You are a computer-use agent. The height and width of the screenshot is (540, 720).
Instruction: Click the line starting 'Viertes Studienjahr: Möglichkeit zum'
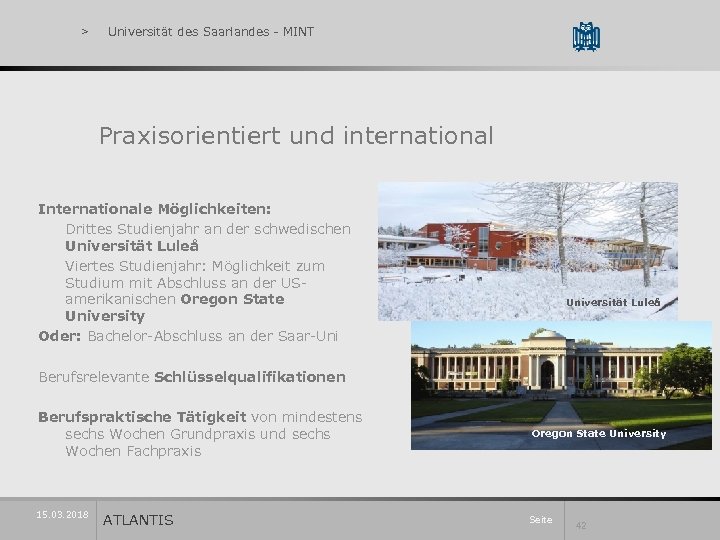click(195, 266)
